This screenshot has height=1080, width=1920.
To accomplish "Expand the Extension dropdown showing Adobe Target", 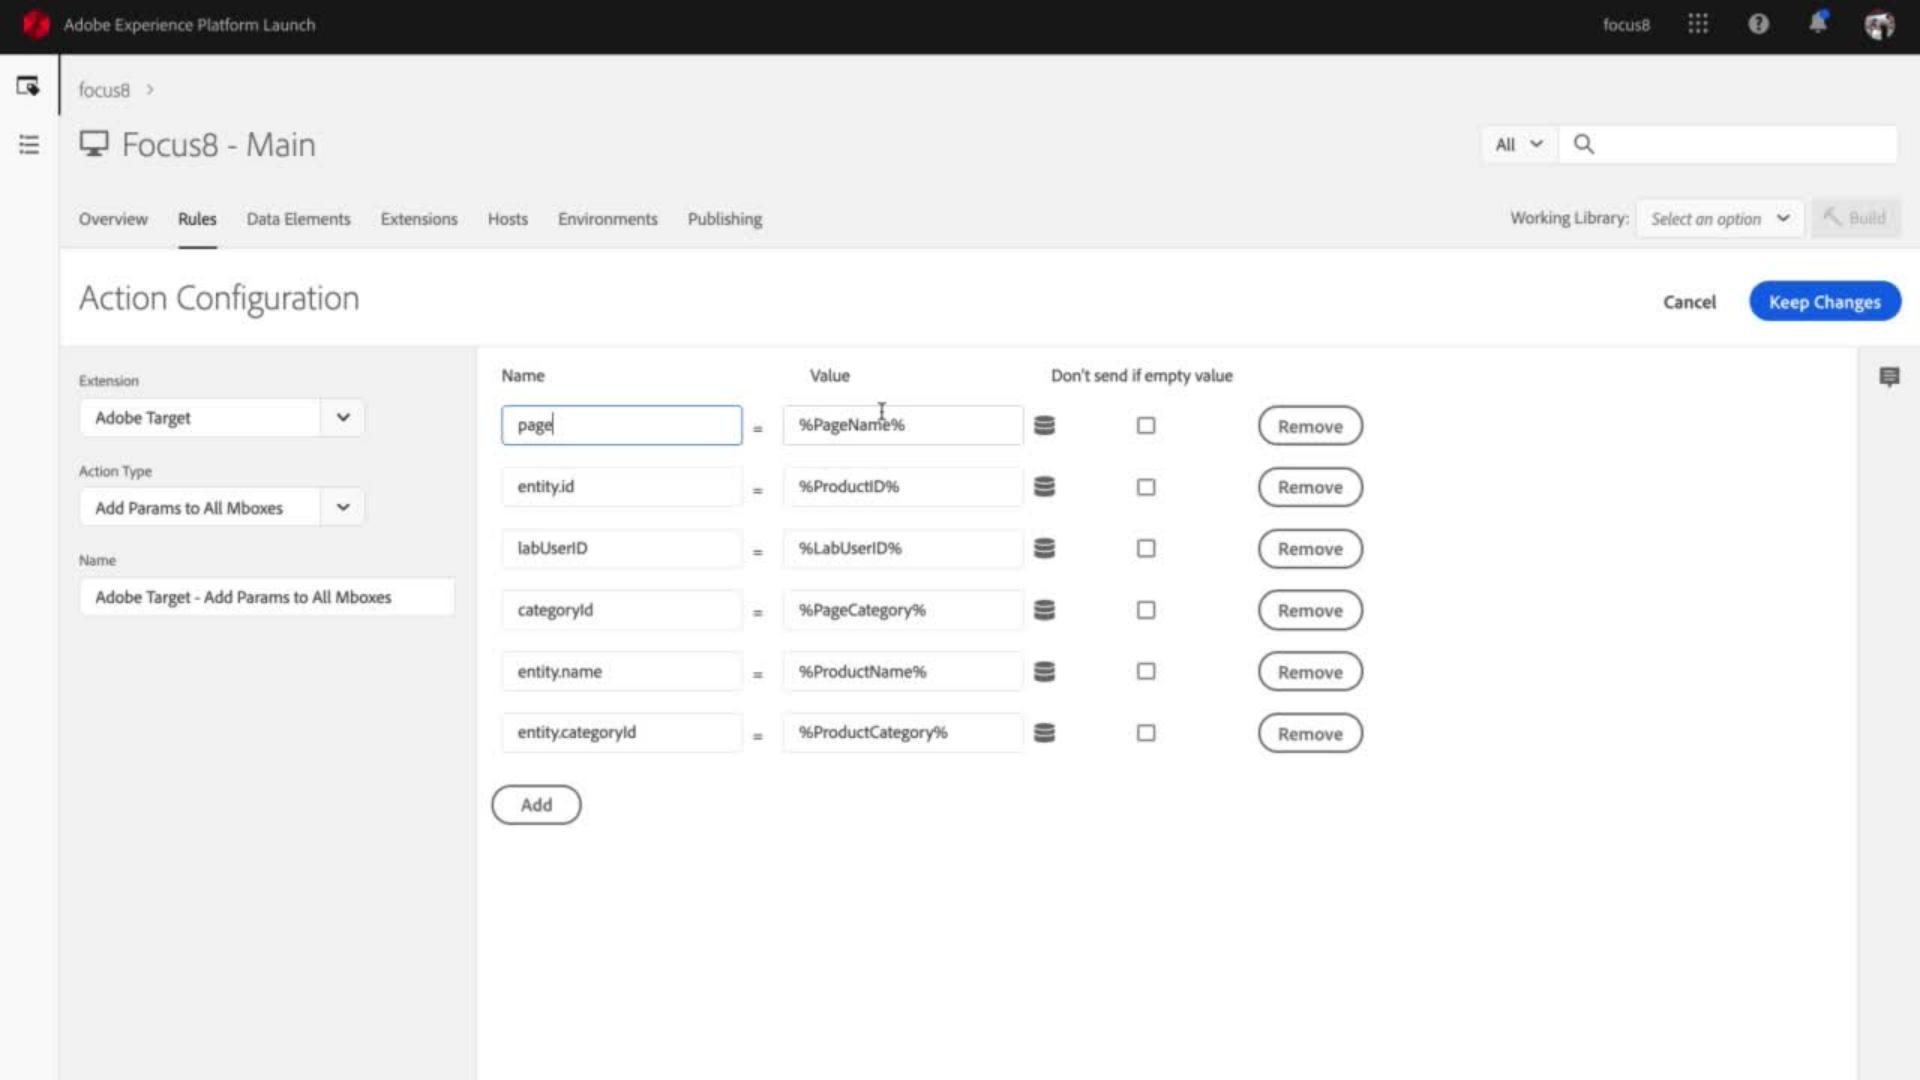I will (342, 417).
